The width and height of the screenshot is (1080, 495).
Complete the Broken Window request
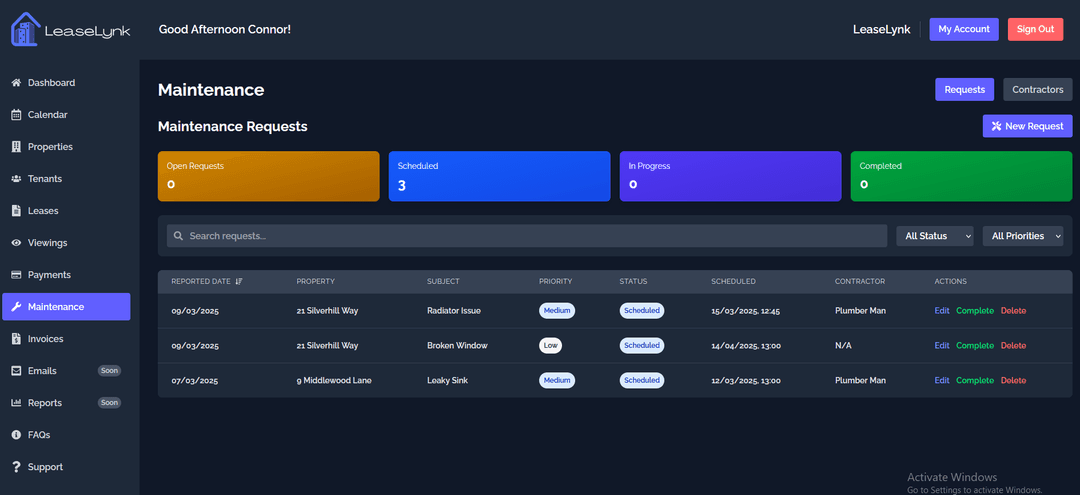[975, 346]
